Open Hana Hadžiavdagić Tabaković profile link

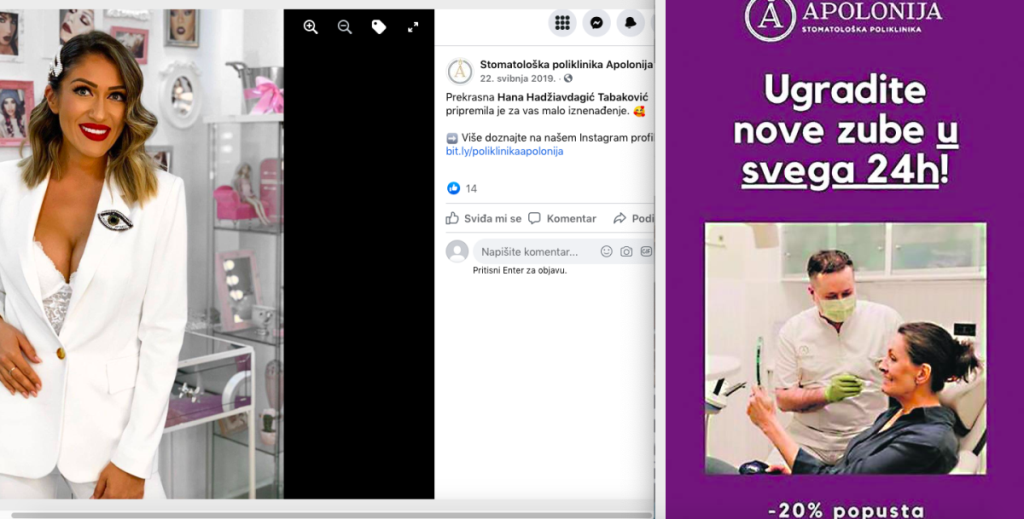[x=573, y=97]
